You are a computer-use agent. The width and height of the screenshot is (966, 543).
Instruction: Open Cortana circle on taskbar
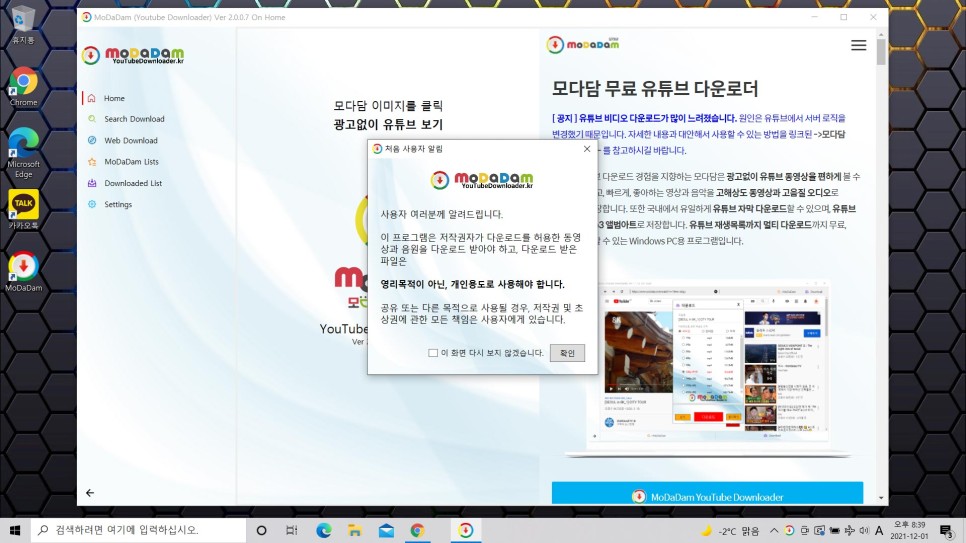click(261, 530)
